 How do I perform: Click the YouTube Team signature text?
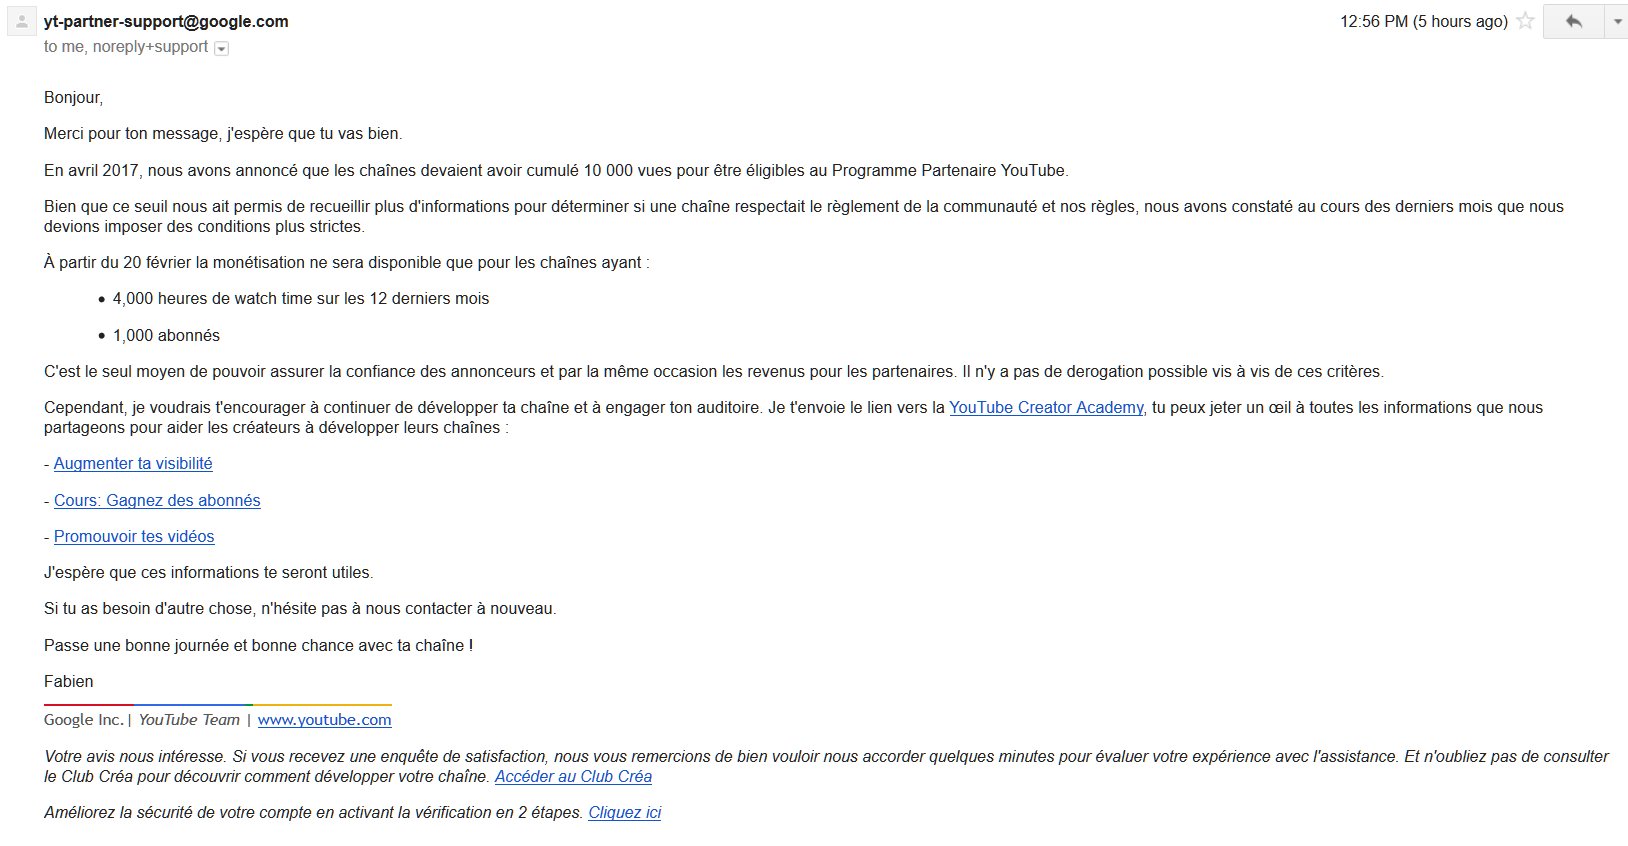[x=189, y=719]
